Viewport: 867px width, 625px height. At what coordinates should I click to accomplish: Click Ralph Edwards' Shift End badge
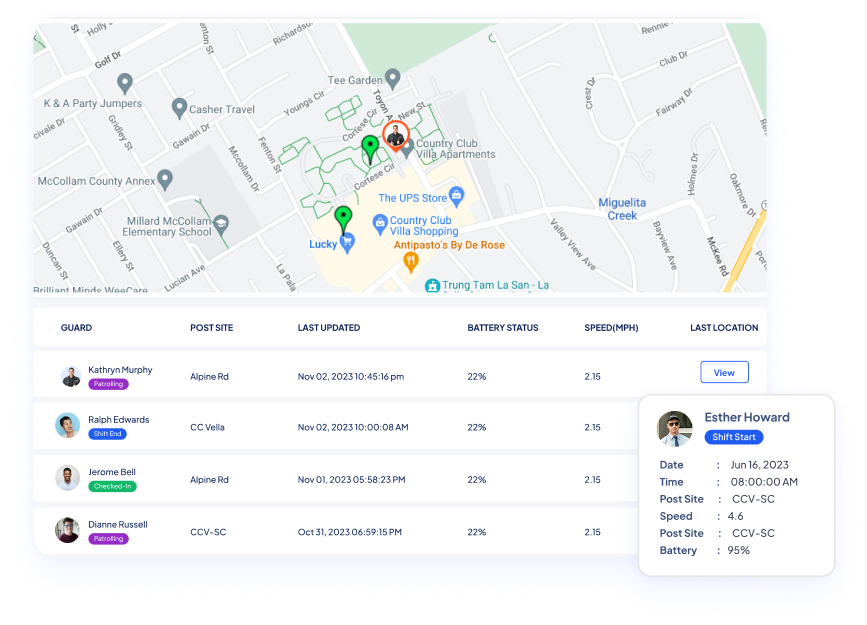coord(107,434)
